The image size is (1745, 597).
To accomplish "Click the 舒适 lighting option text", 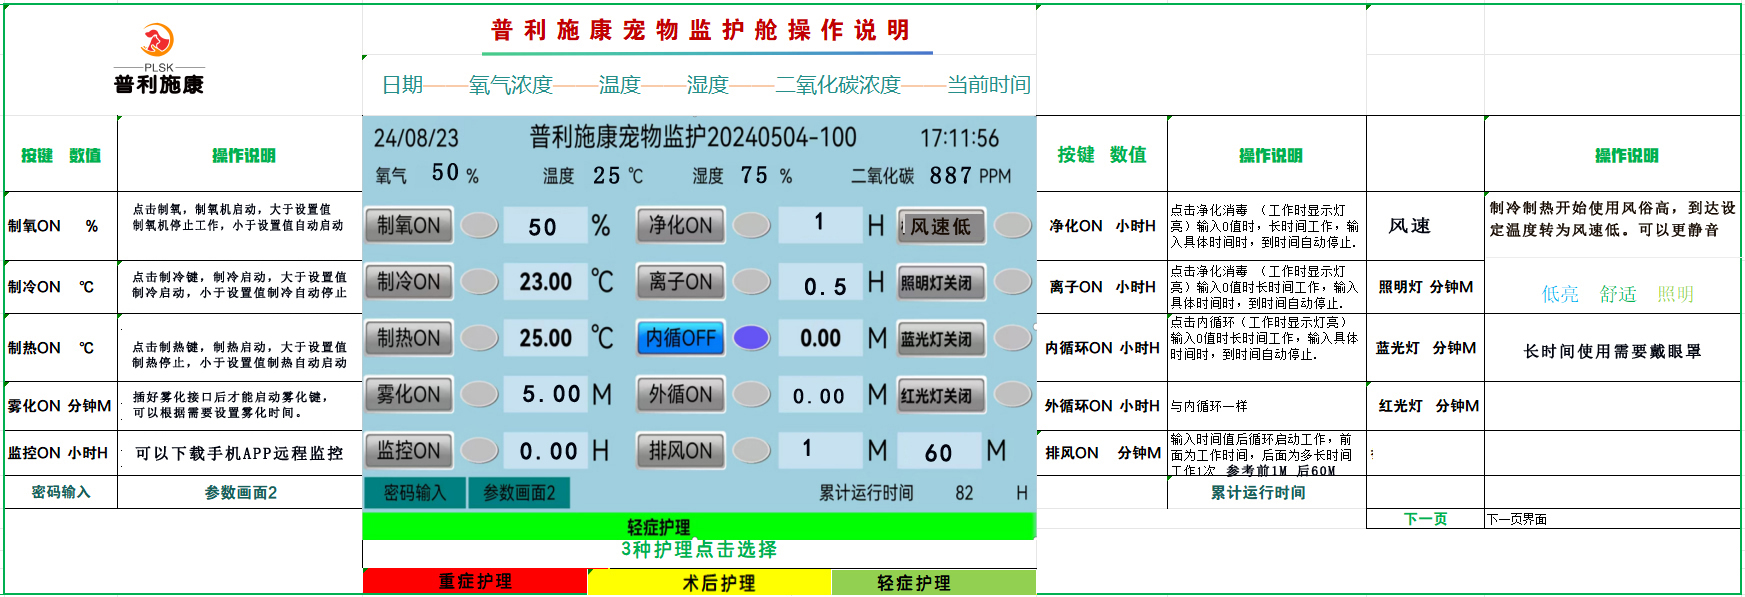I will point(1618,294).
